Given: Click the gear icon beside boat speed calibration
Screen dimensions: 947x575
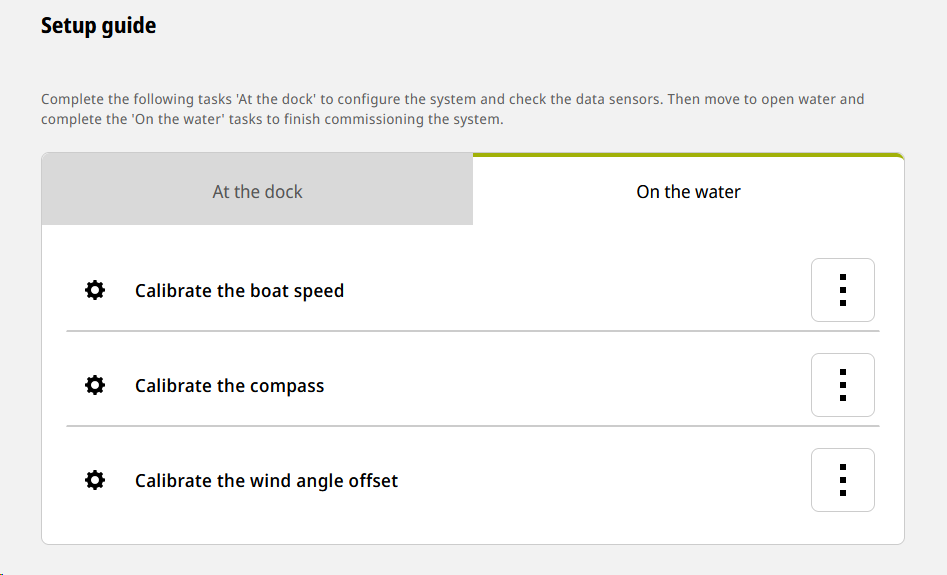Looking at the screenshot, I should (x=95, y=291).
